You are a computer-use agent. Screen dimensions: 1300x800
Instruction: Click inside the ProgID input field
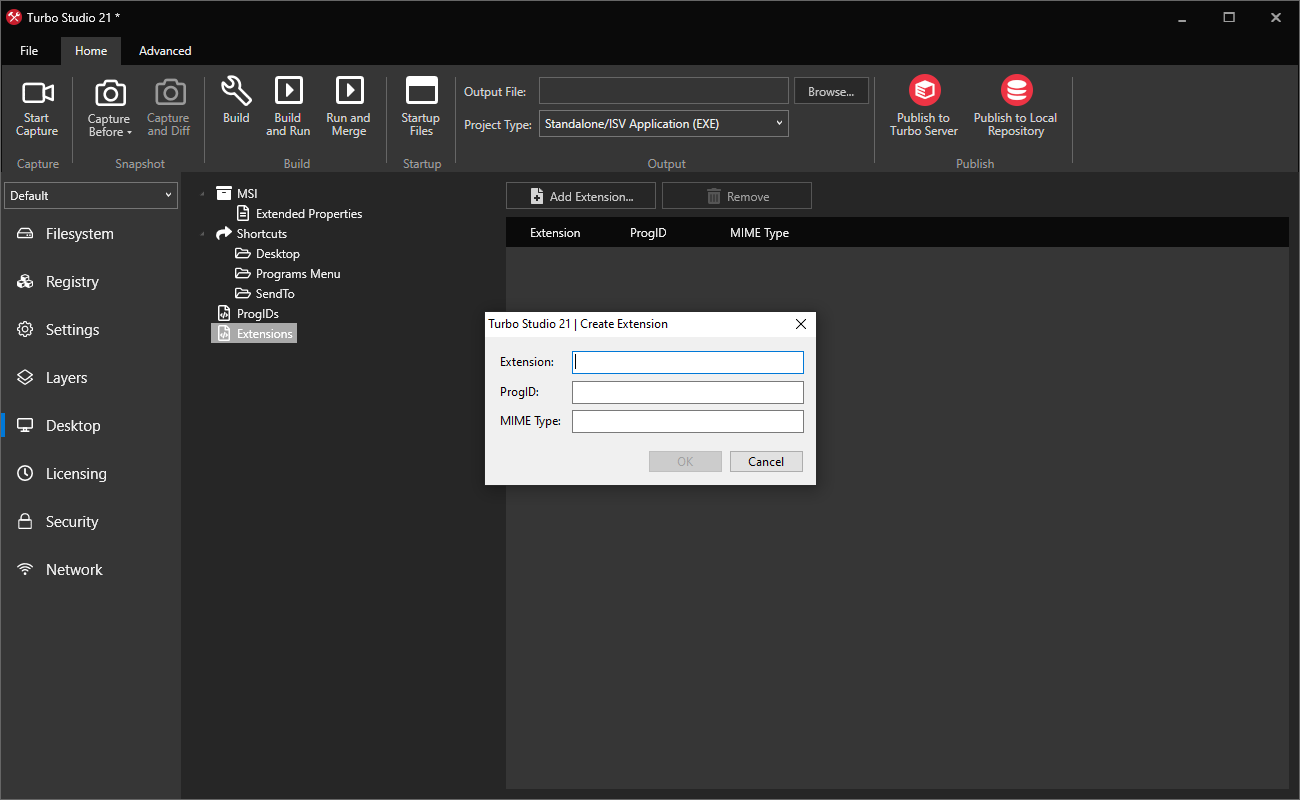(x=687, y=391)
